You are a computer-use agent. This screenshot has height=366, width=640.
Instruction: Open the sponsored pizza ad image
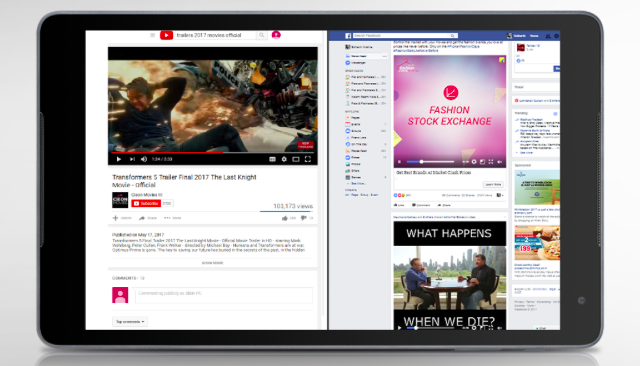537,243
